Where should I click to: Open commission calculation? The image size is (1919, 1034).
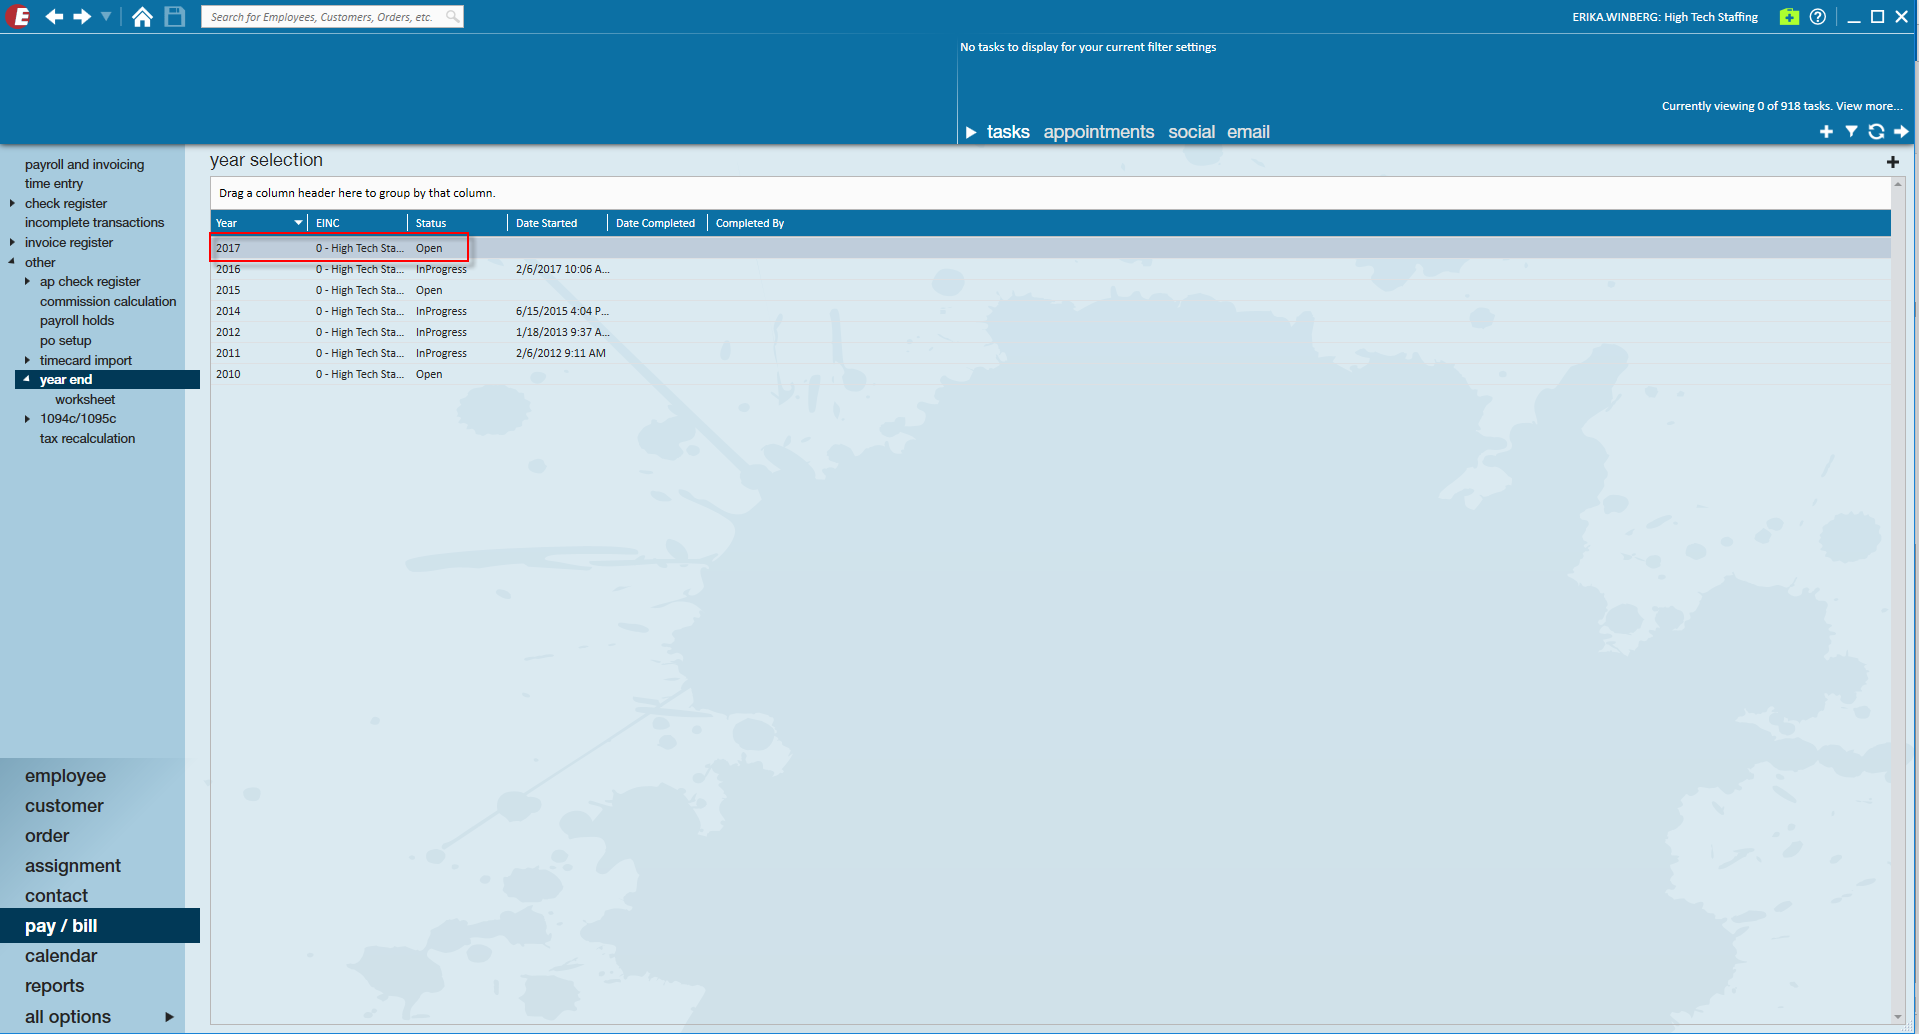click(108, 301)
